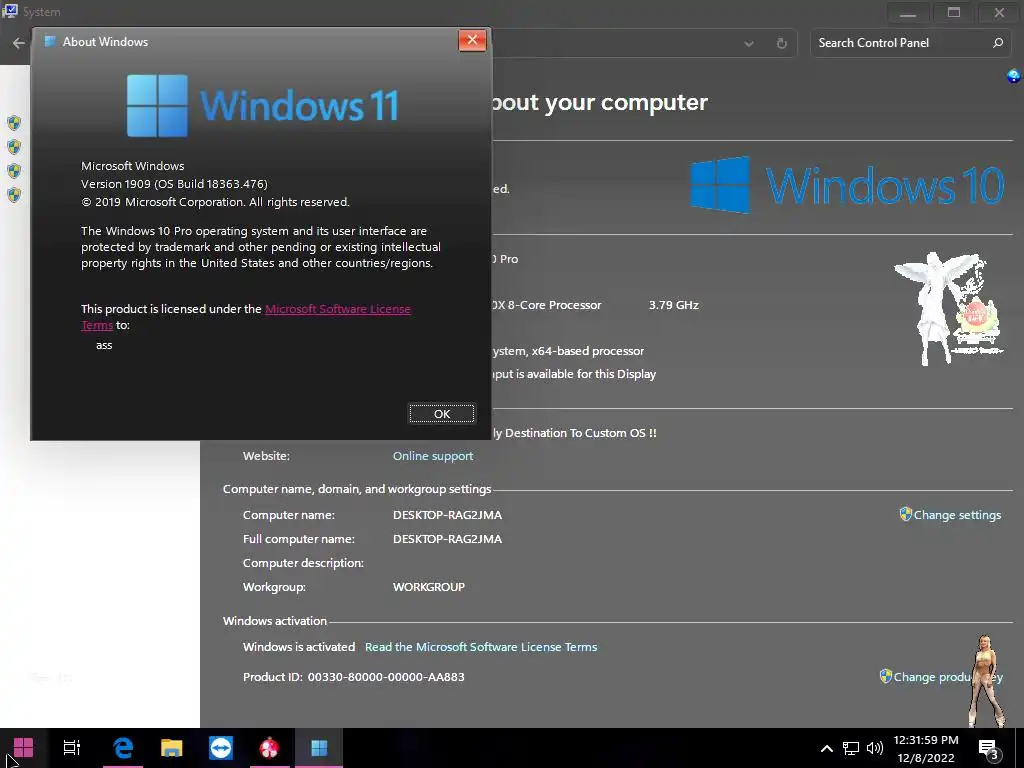The width and height of the screenshot is (1024, 768).
Task: Click the System window title icon
Action: 10,11
